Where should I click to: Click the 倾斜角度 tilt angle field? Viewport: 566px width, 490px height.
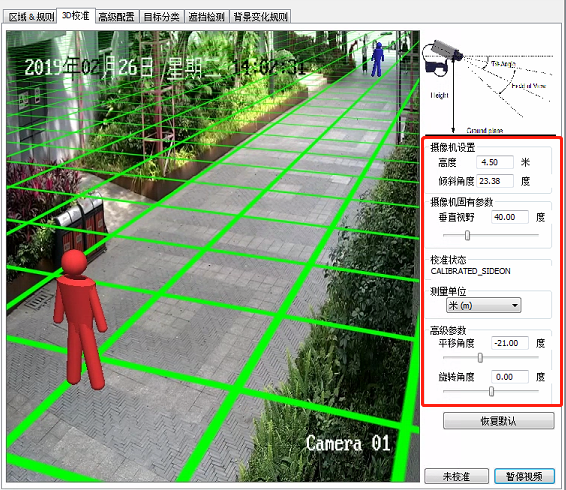[x=495, y=181]
